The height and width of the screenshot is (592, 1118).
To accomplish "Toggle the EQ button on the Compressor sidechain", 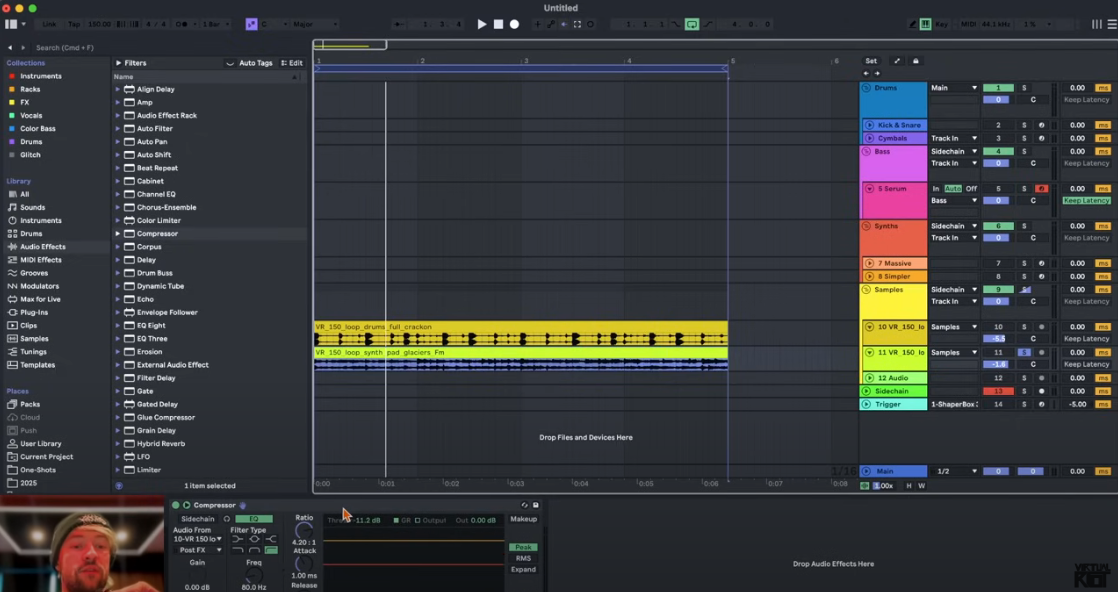I will tap(253, 520).
